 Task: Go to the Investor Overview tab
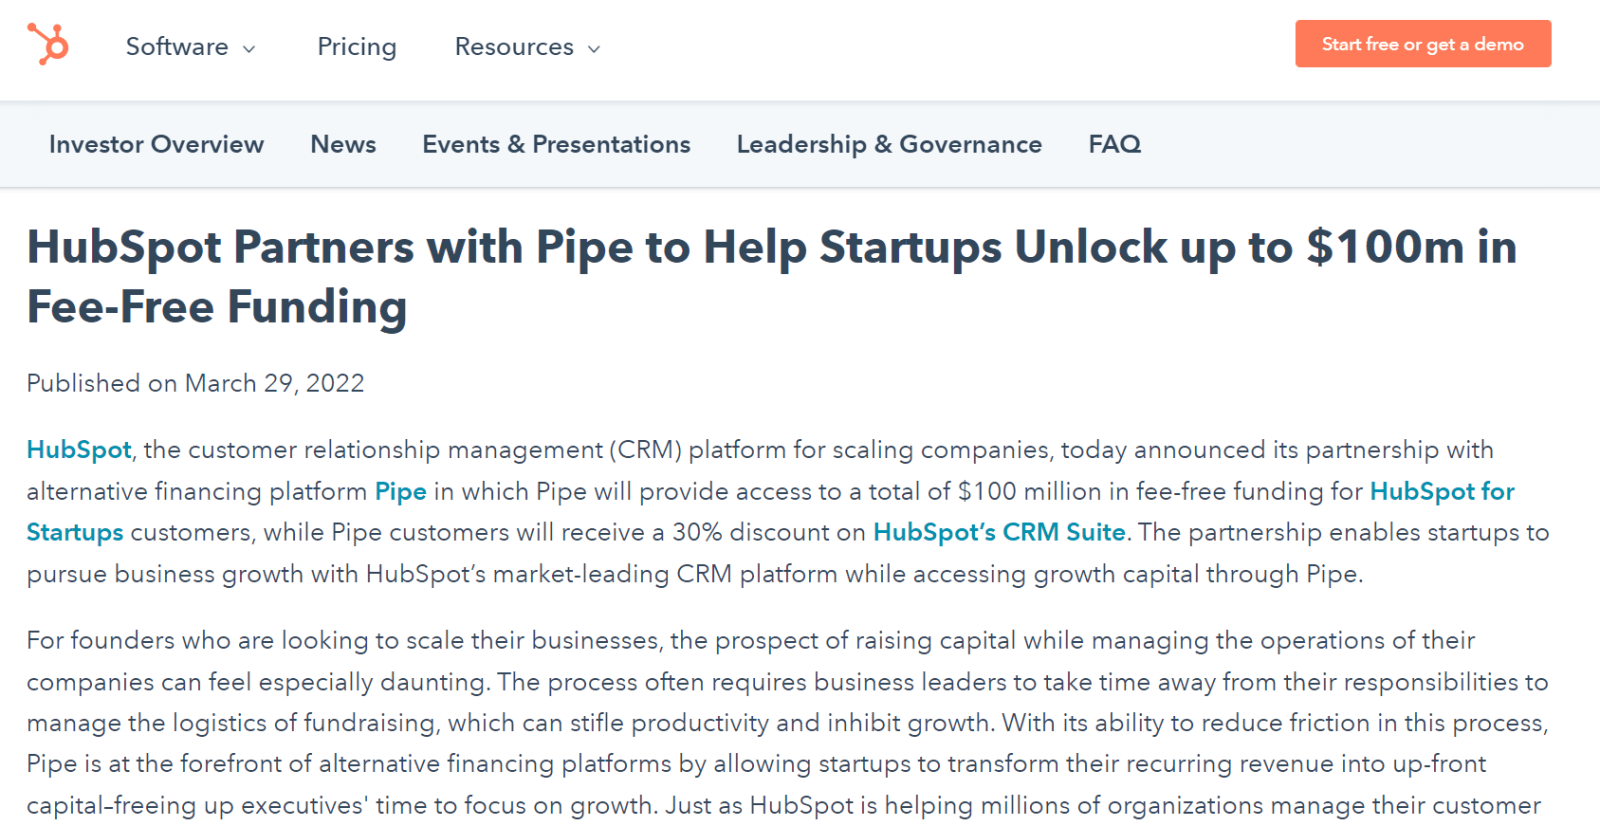coord(157,144)
